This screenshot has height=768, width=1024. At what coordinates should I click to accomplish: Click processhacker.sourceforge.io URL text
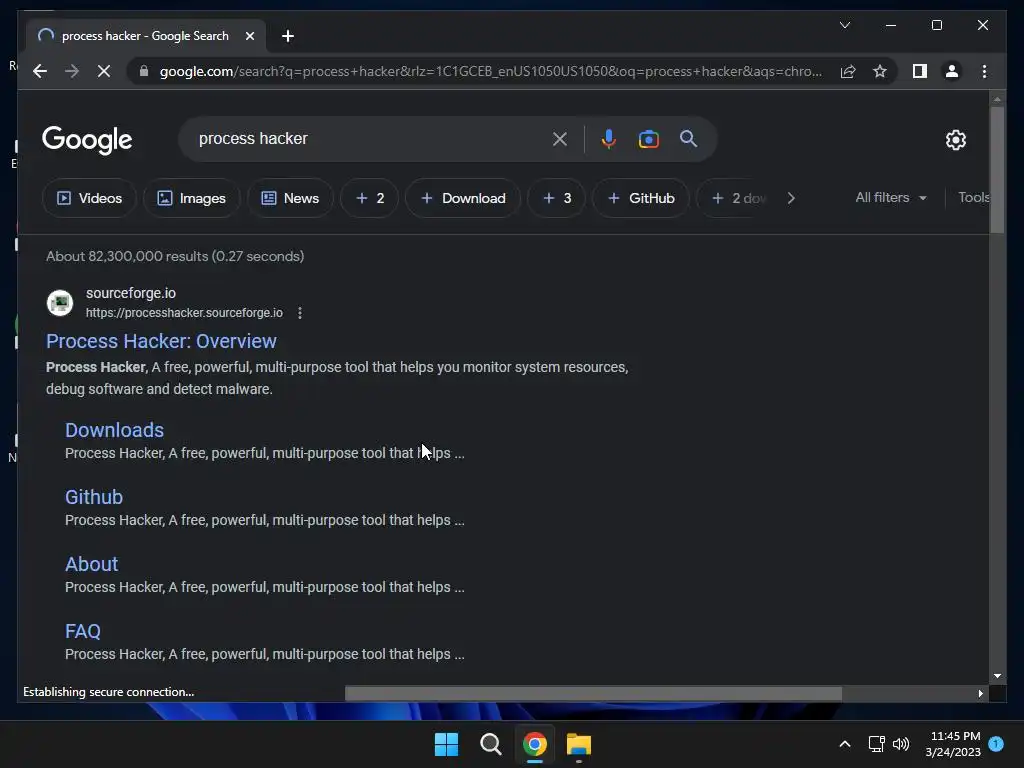(184, 313)
